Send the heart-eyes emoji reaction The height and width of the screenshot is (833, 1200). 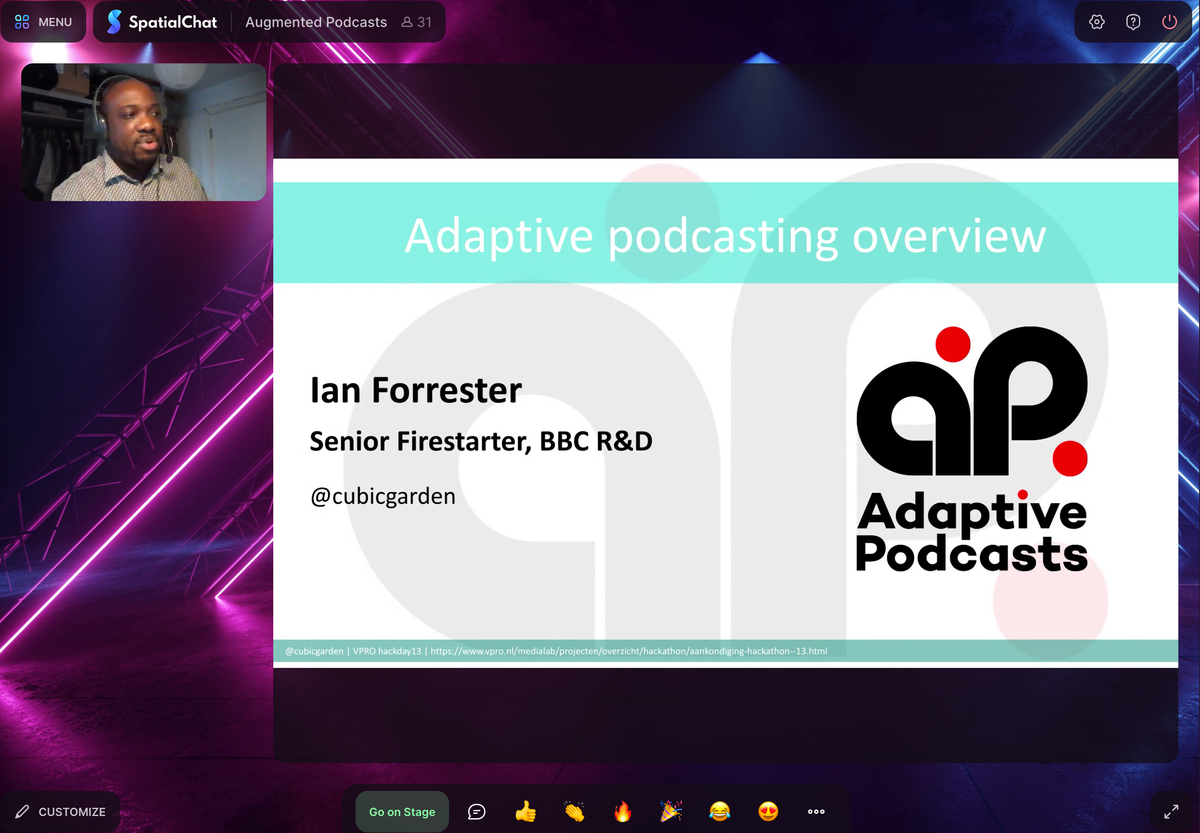pyautogui.click(x=768, y=811)
